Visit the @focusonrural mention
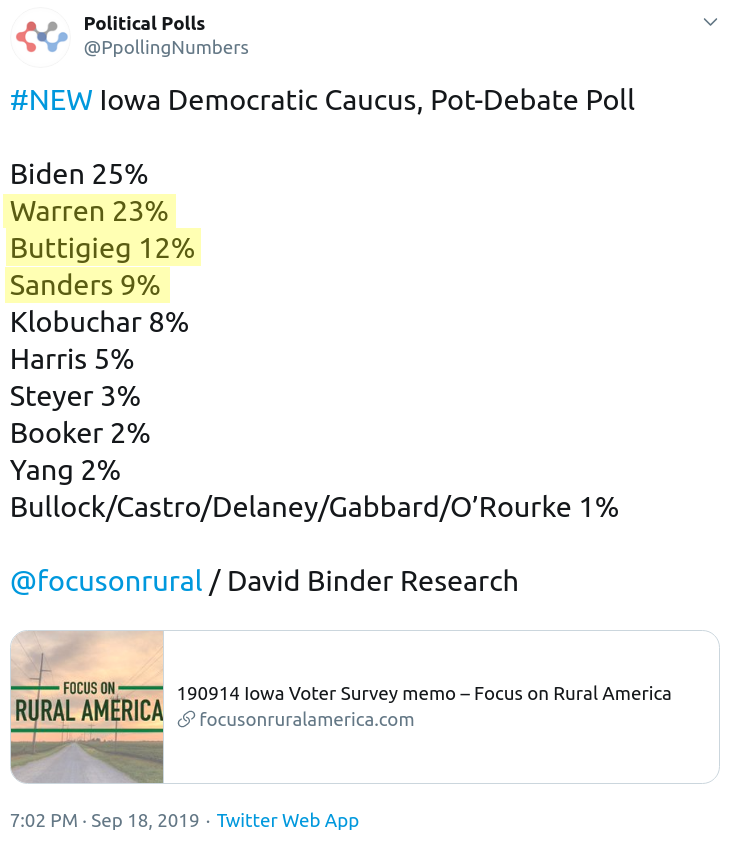Image resolution: width=733 pixels, height=851 pixels. (106, 581)
